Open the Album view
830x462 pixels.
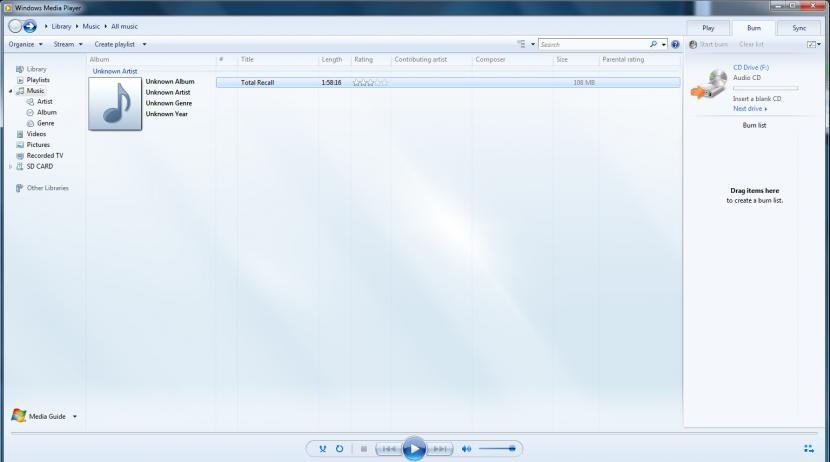click(x=47, y=112)
